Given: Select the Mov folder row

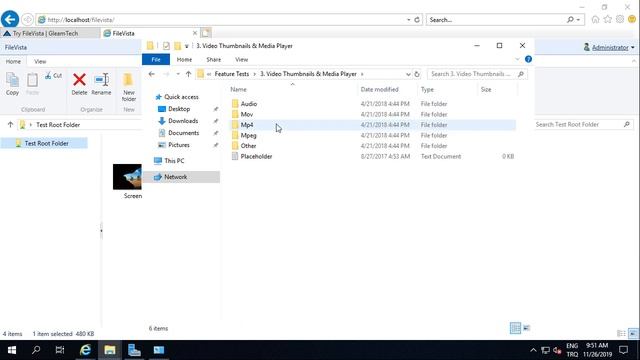Looking at the screenshot, I should (x=373, y=114).
